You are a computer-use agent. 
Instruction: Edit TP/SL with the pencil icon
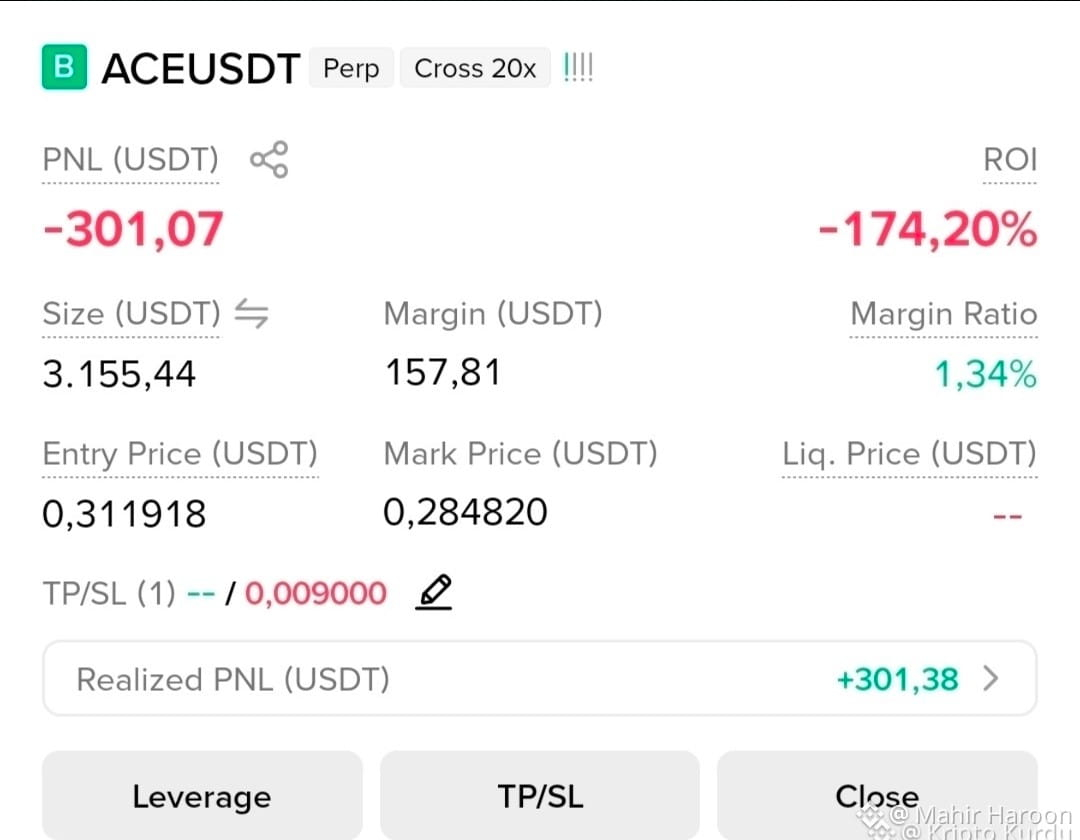click(x=434, y=592)
